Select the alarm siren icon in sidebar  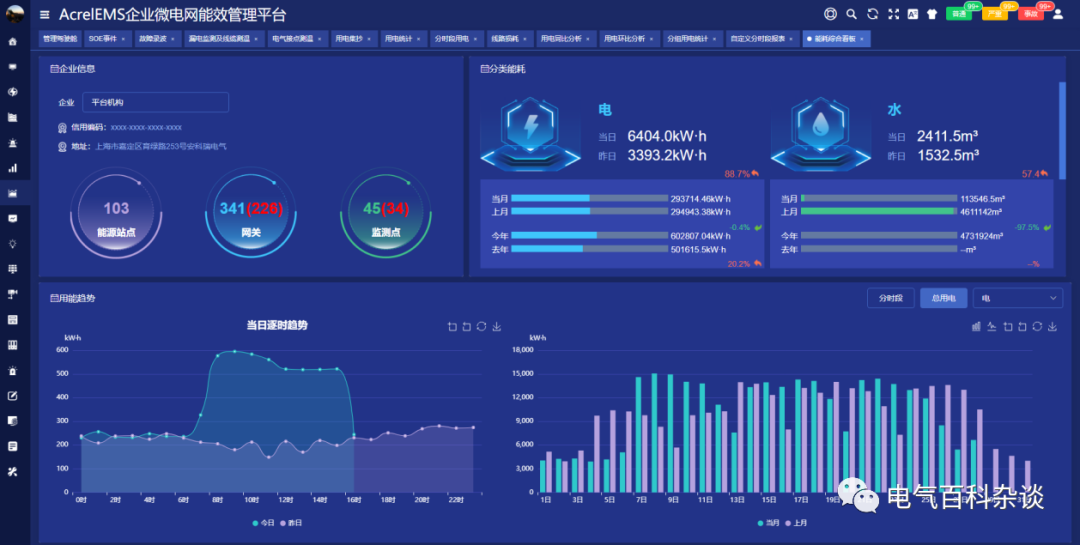12,143
